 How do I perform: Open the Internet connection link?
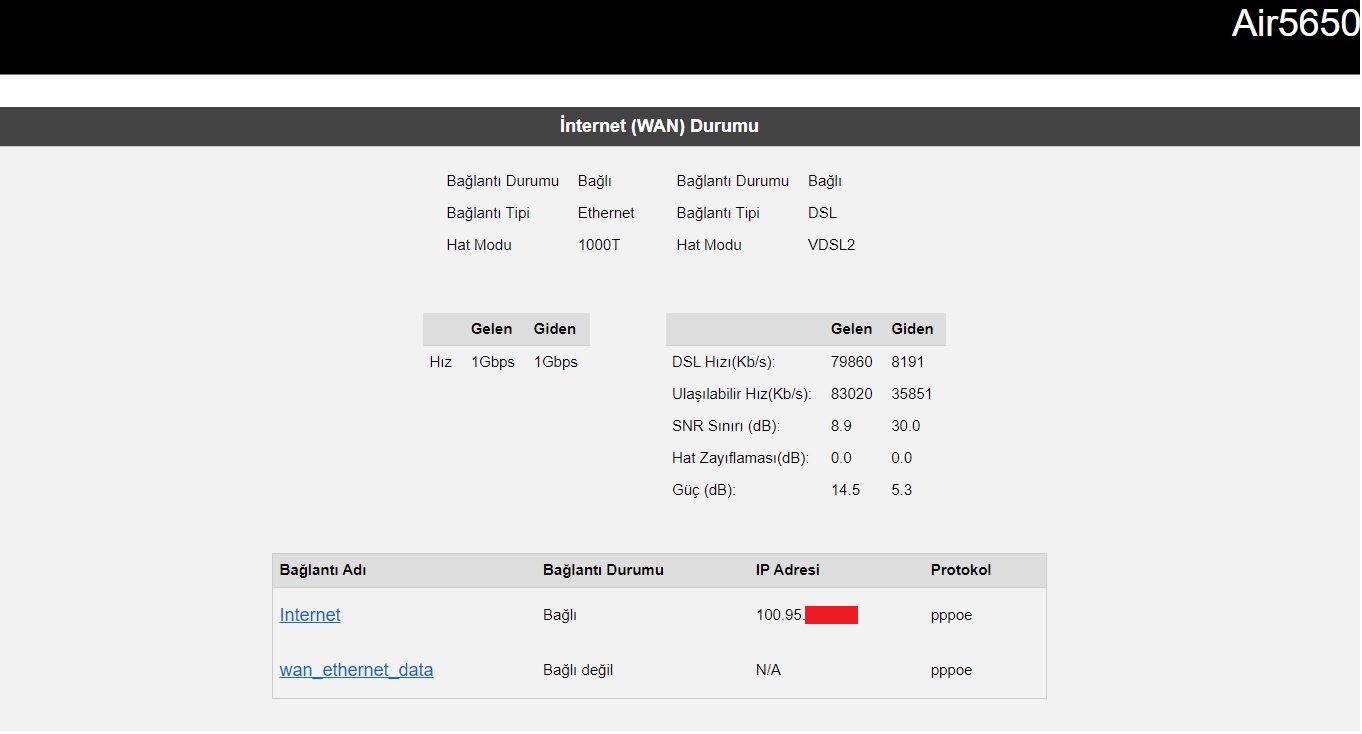tap(310, 615)
